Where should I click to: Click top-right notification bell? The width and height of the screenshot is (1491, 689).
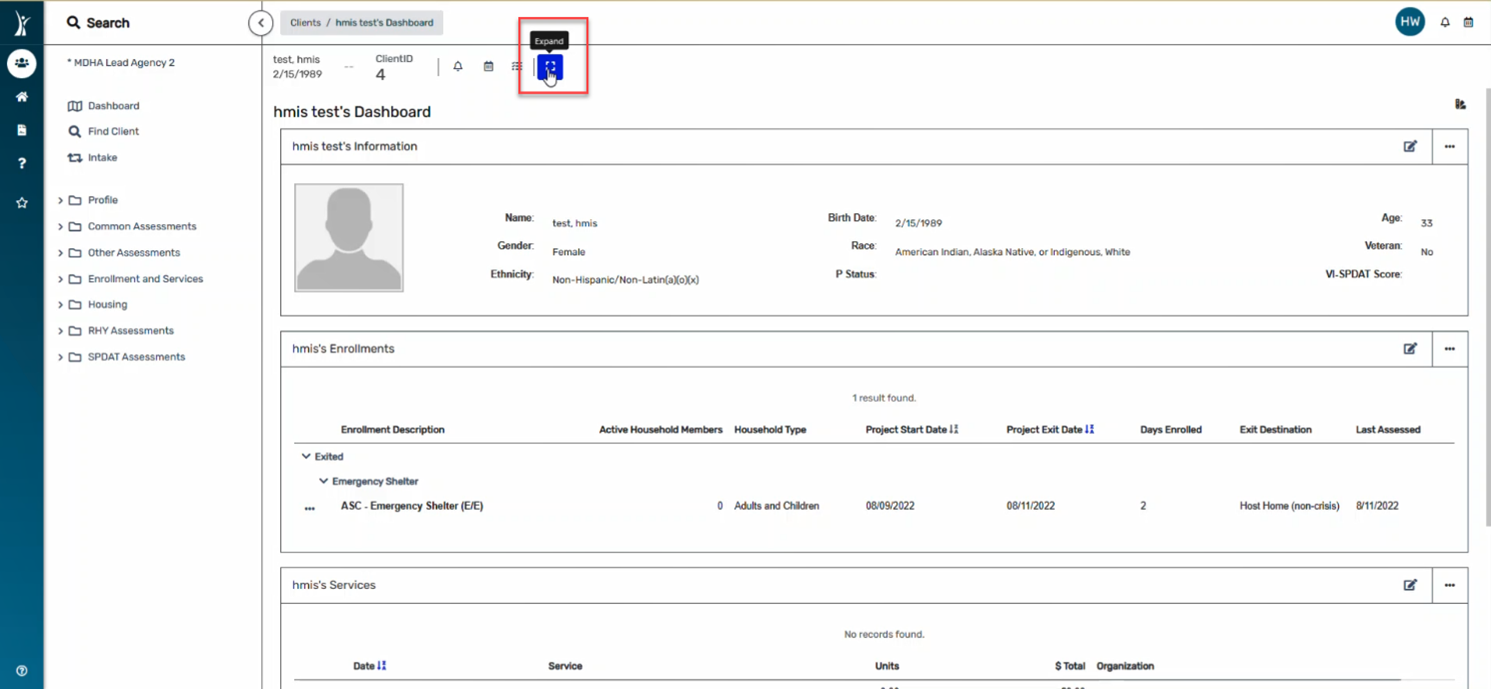click(x=1445, y=22)
